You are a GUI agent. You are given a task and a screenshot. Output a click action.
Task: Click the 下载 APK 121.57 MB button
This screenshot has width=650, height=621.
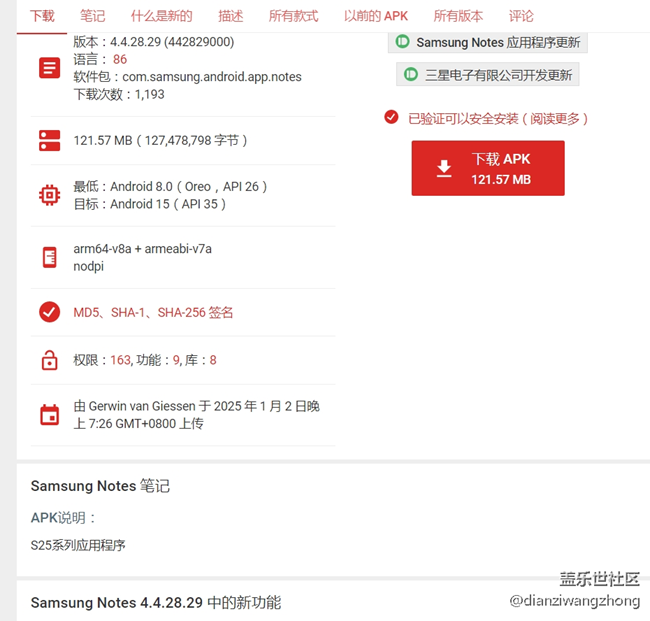488,168
